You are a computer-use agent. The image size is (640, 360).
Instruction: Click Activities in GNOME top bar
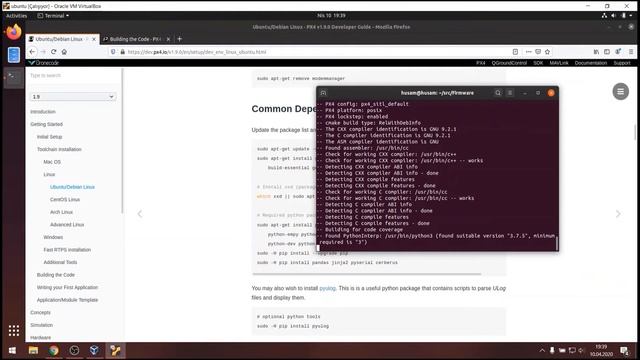click(x=16, y=16)
